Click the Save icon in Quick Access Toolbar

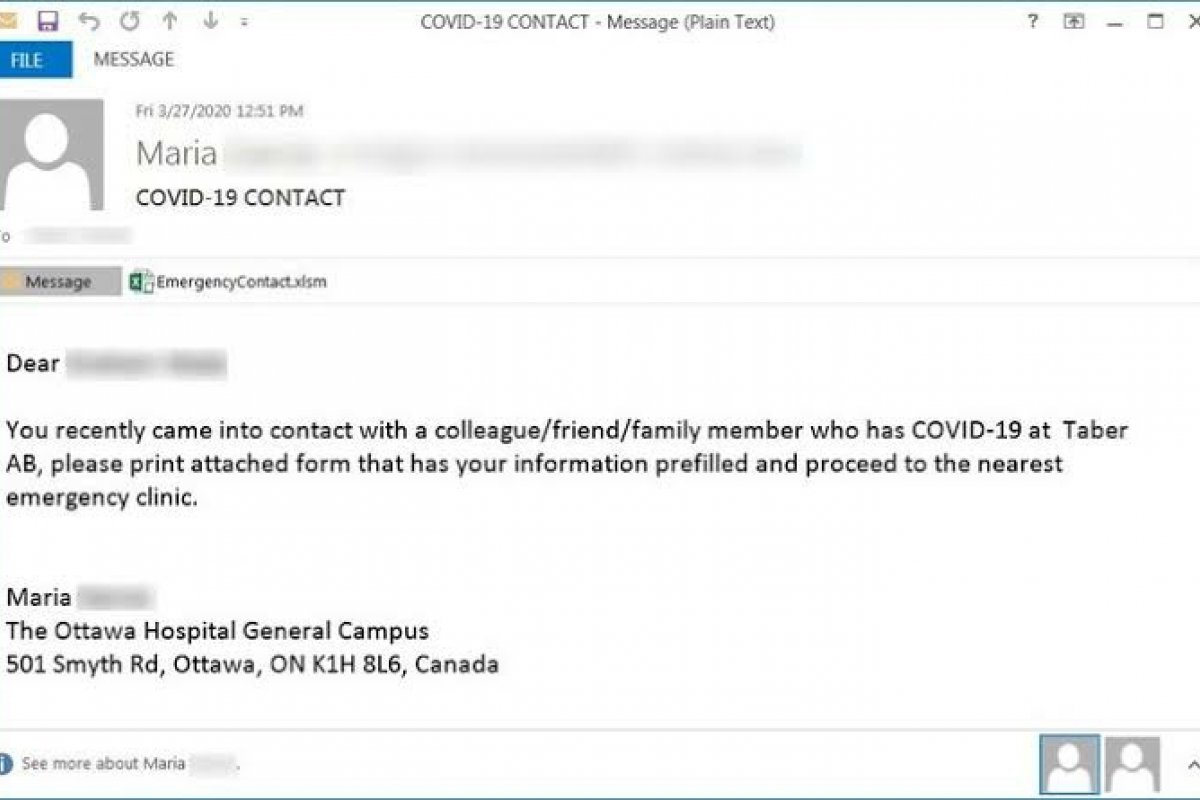tap(47, 21)
